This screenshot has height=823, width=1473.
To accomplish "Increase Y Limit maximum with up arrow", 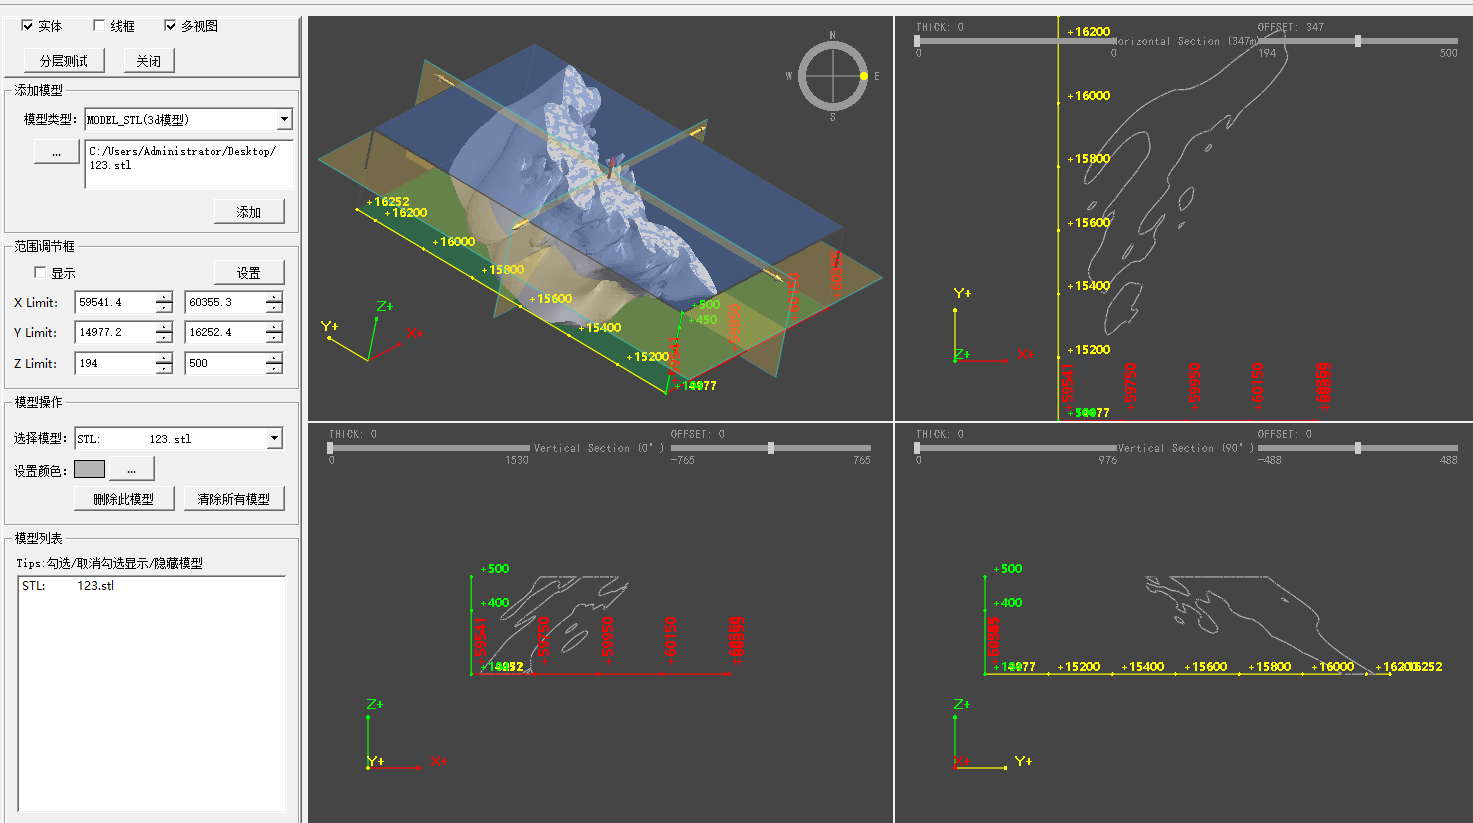I will pos(274,327).
